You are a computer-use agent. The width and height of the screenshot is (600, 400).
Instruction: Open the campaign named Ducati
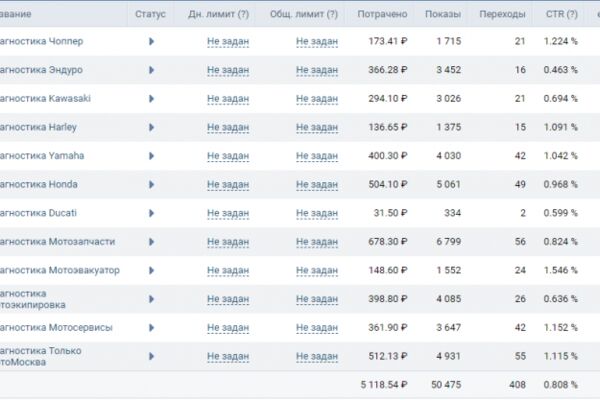tap(38, 213)
